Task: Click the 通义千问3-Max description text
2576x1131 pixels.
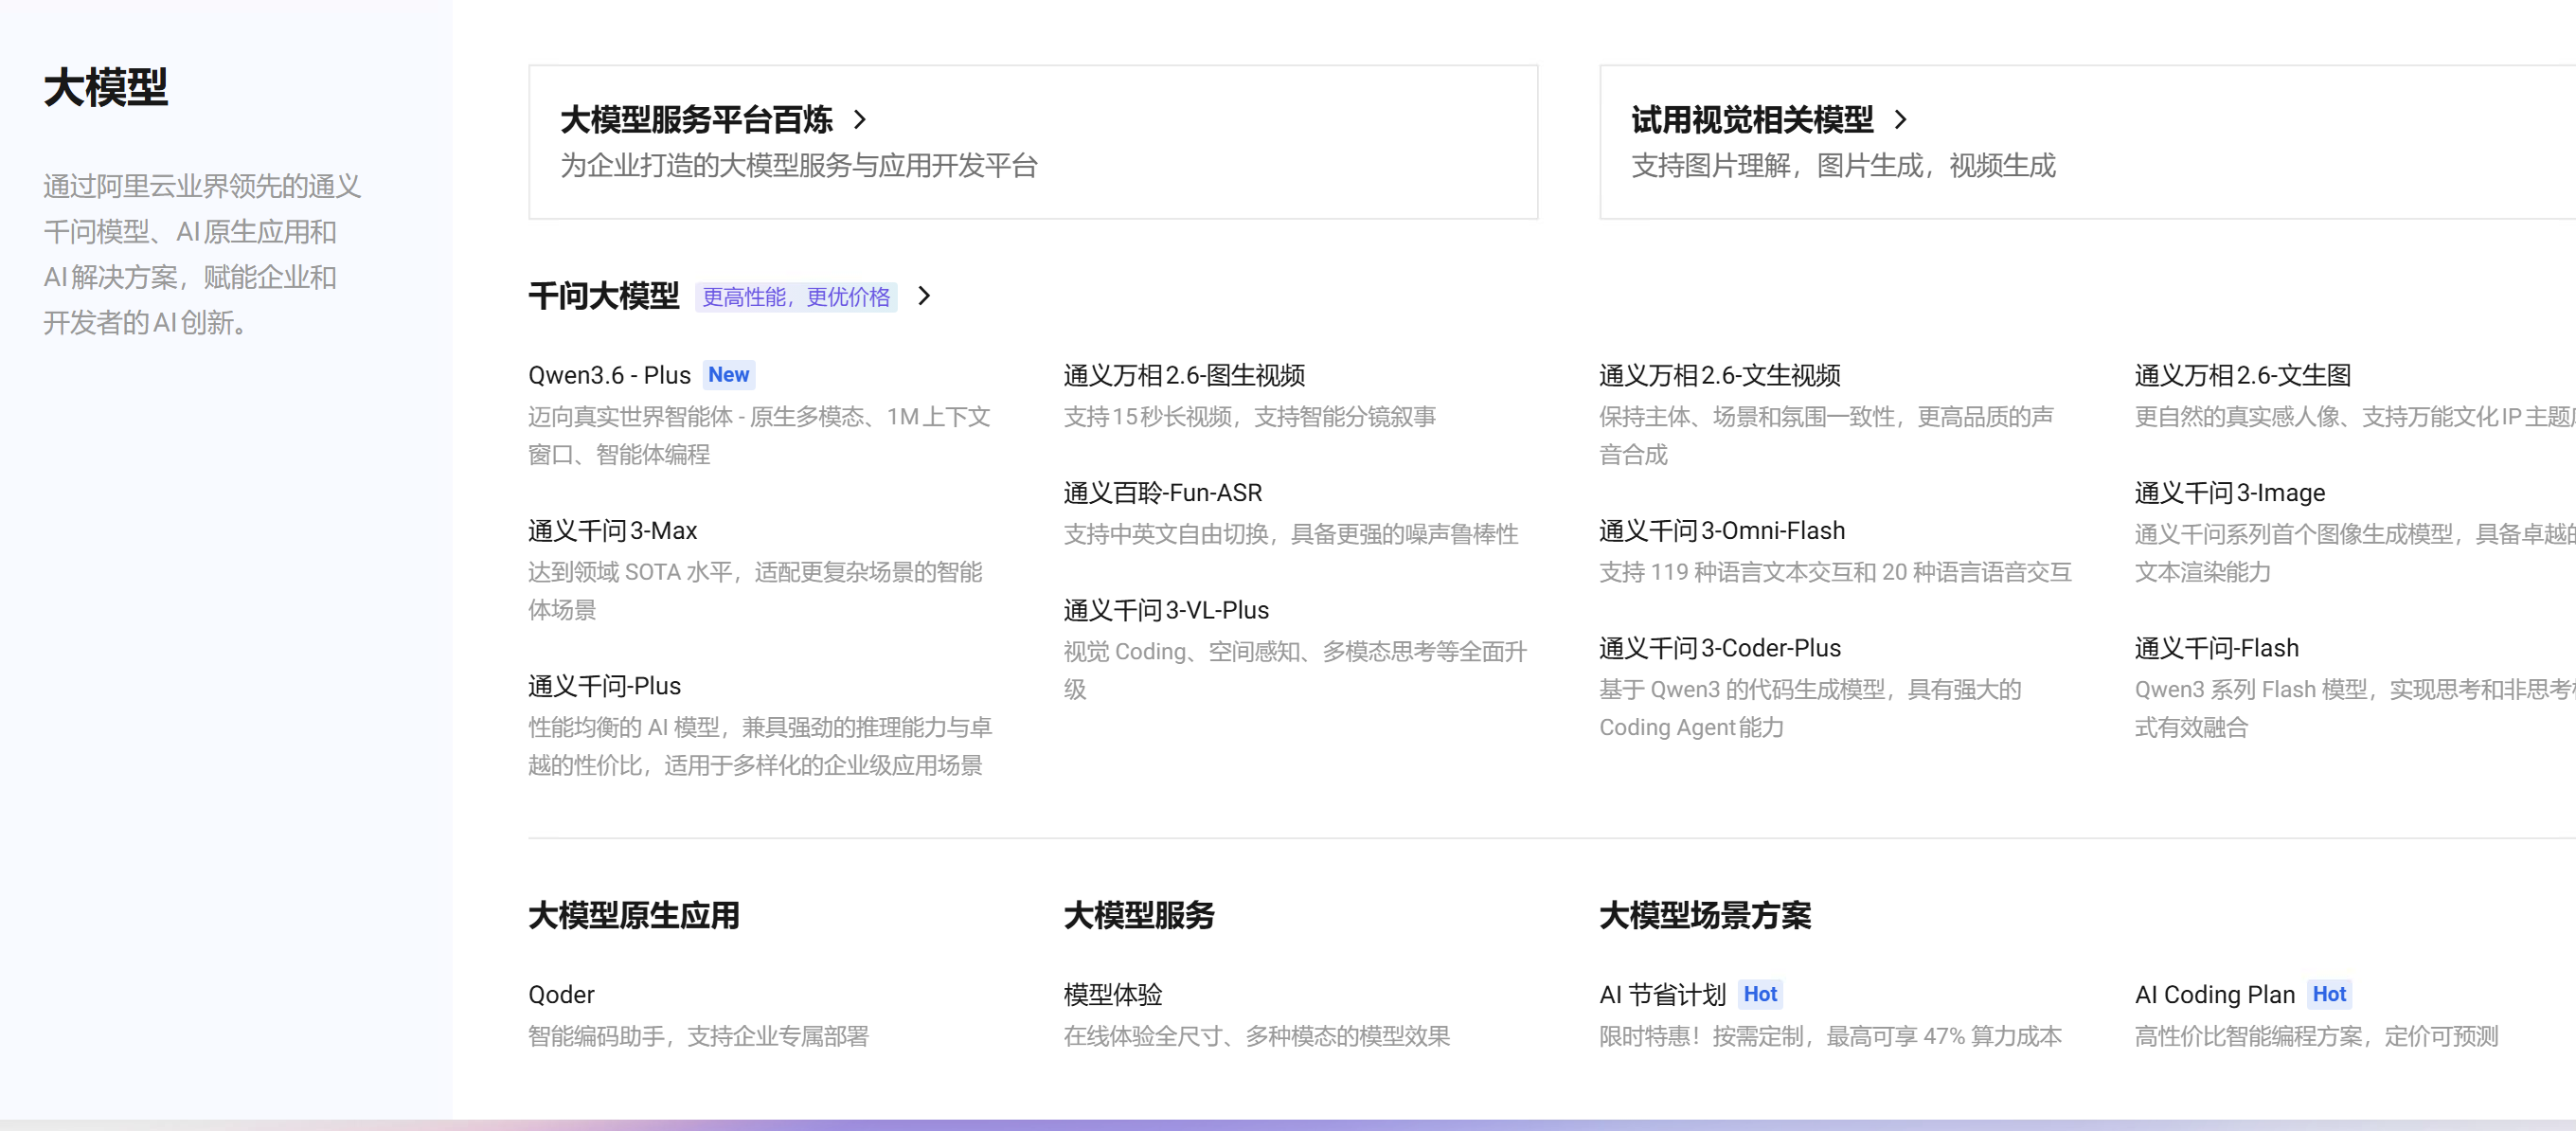Action: [755, 591]
